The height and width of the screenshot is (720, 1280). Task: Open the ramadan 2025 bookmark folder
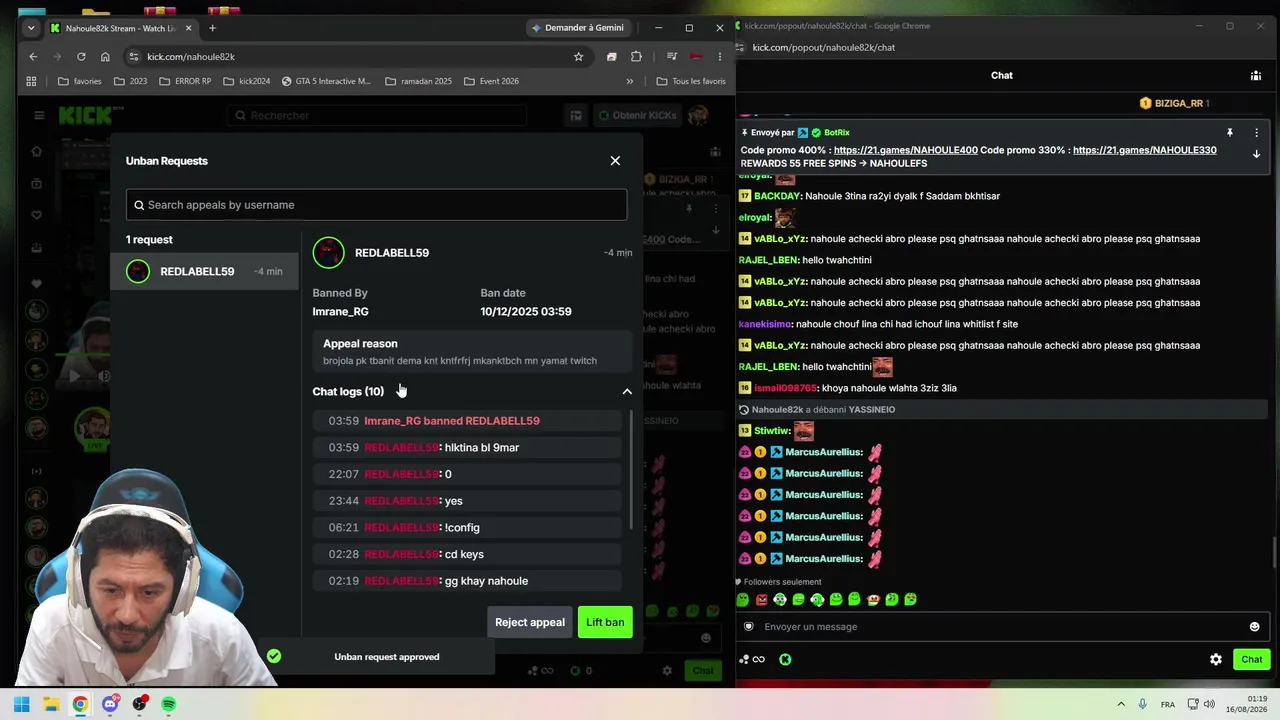418,81
